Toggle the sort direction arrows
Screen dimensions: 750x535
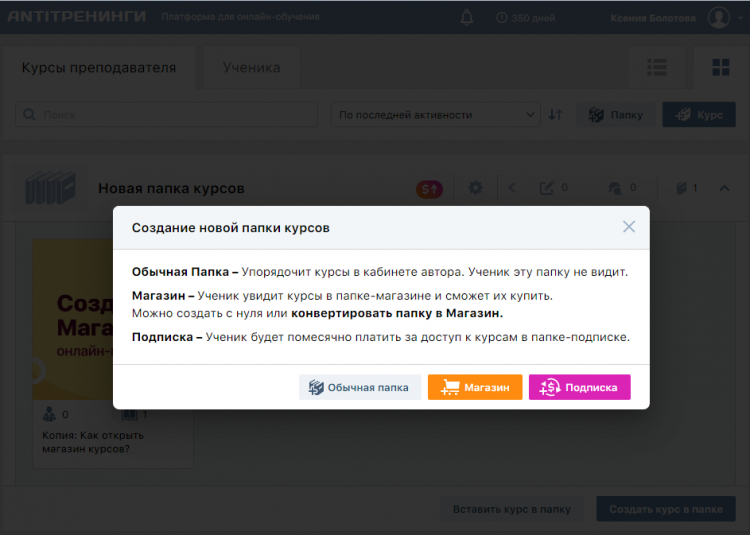tap(555, 115)
